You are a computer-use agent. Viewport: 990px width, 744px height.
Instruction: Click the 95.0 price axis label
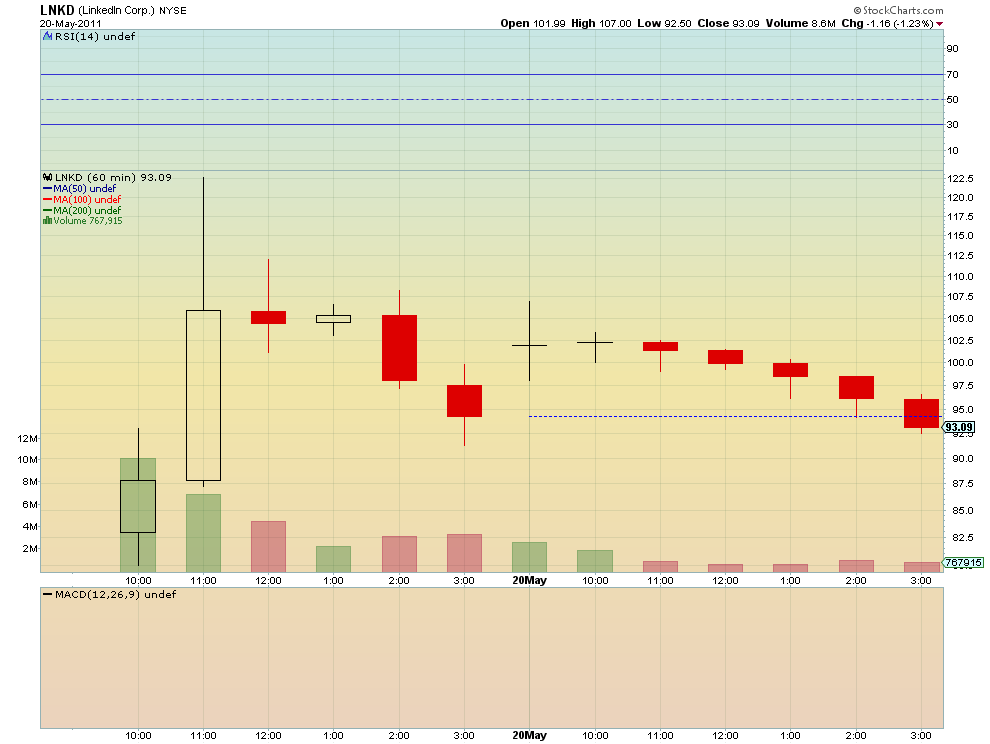pyautogui.click(x=963, y=410)
